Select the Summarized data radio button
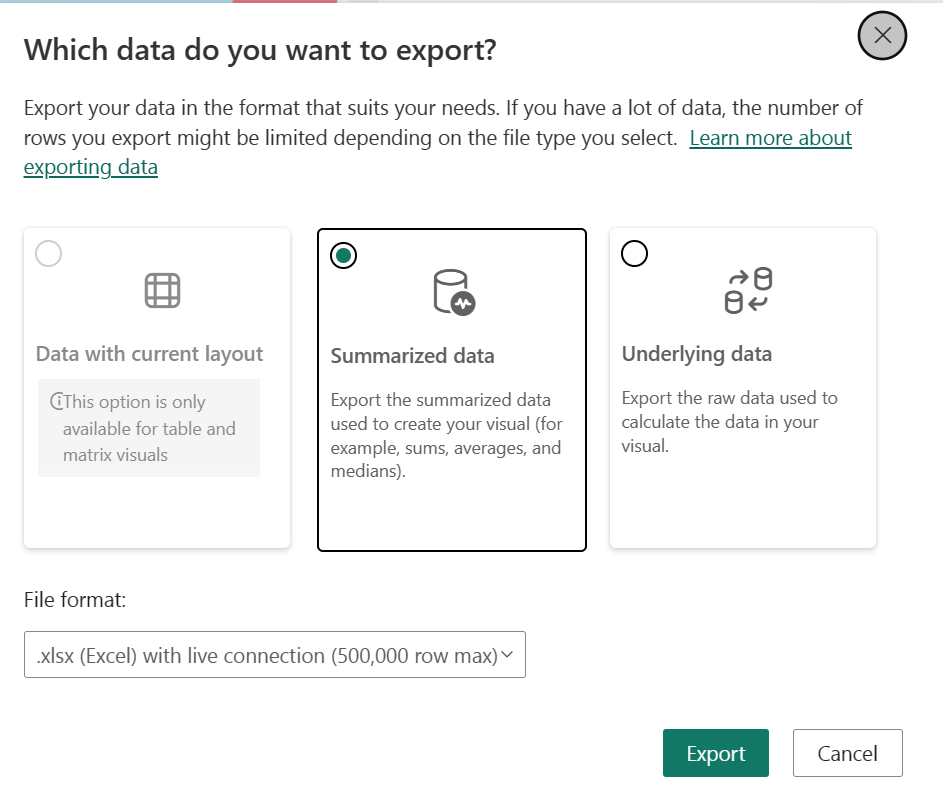The height and width of the screenshot is (803, 943). pos(343,255)
